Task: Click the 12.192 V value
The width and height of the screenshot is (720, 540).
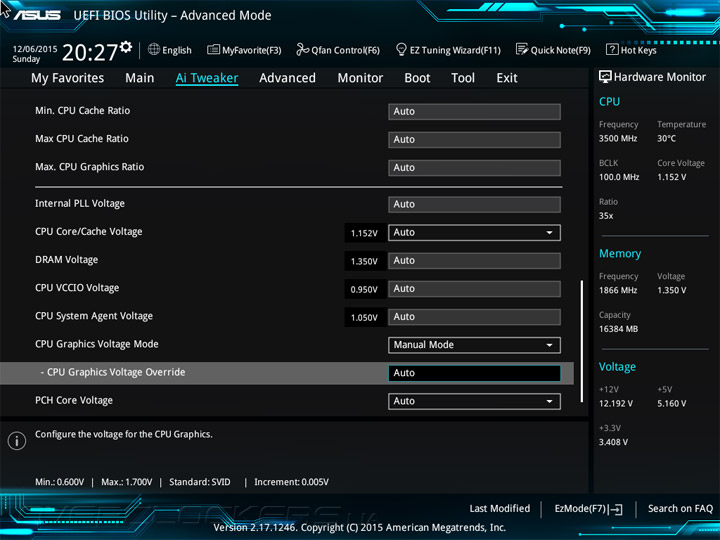Action: coord(616,403)
